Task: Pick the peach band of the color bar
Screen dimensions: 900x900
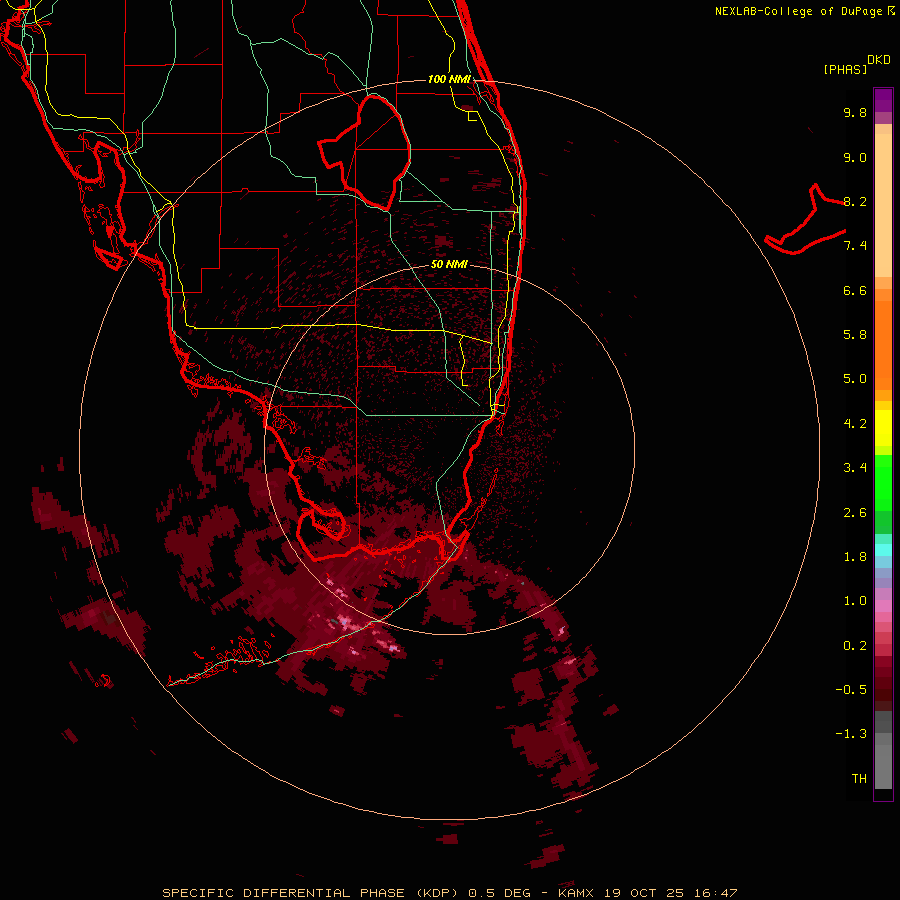Action: (x=883, y=205)
